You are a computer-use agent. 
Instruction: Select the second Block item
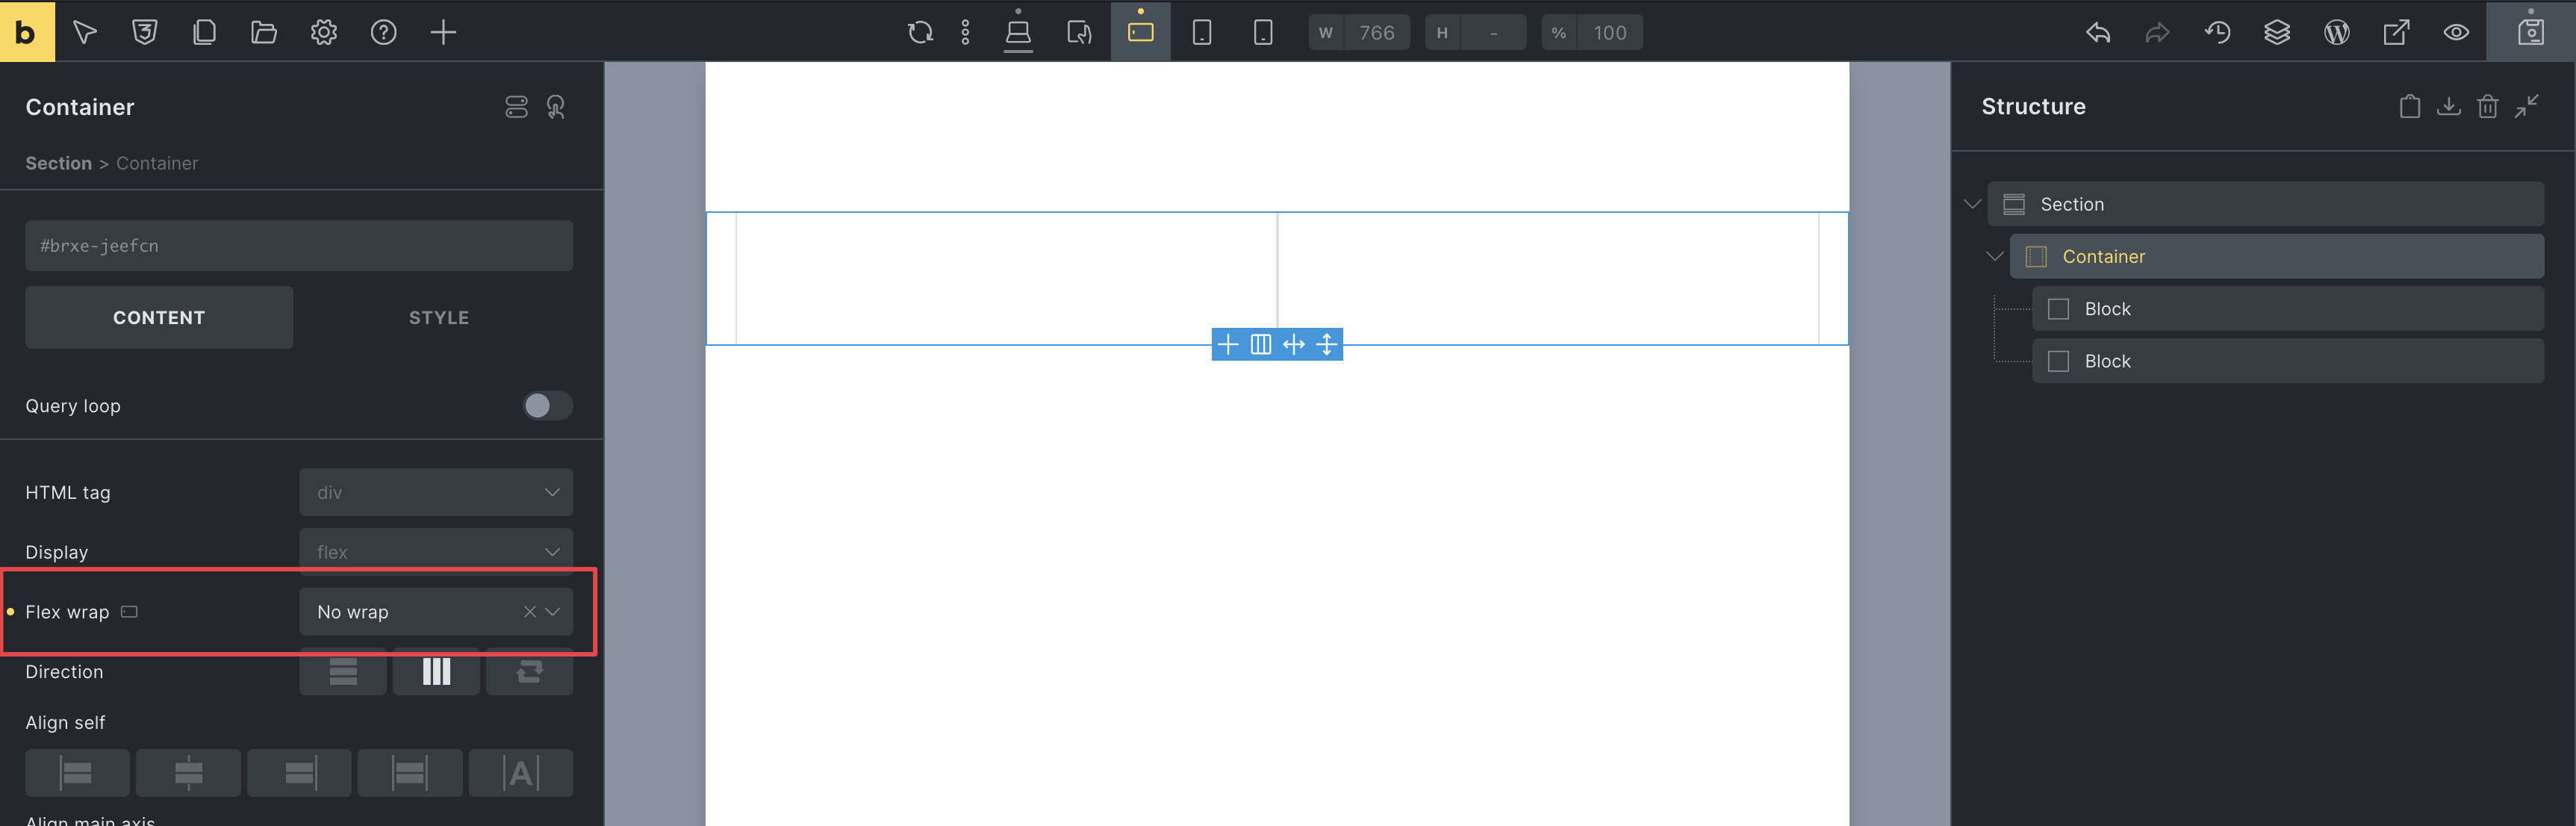click(2288, 361)
